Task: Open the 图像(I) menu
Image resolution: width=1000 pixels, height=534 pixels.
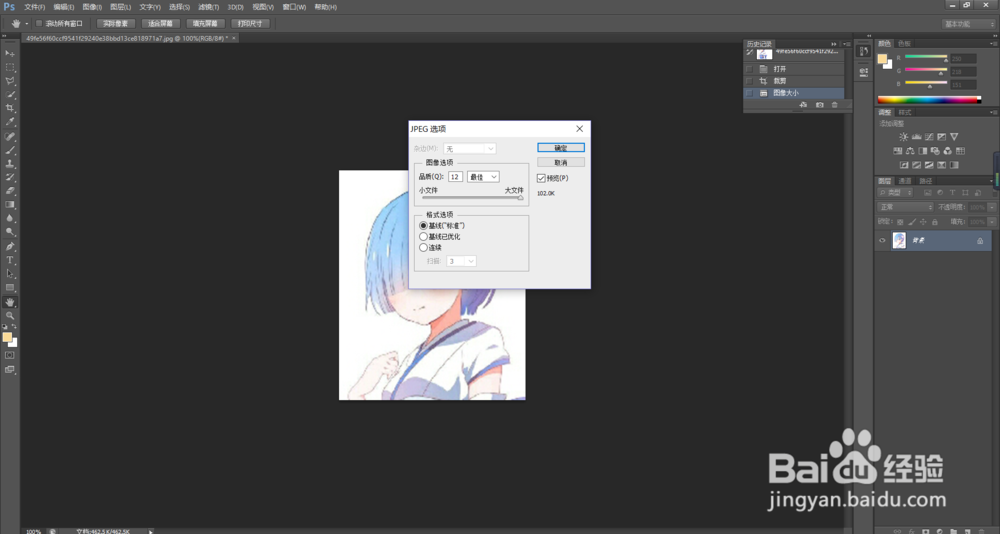Action: coord(92,7)
